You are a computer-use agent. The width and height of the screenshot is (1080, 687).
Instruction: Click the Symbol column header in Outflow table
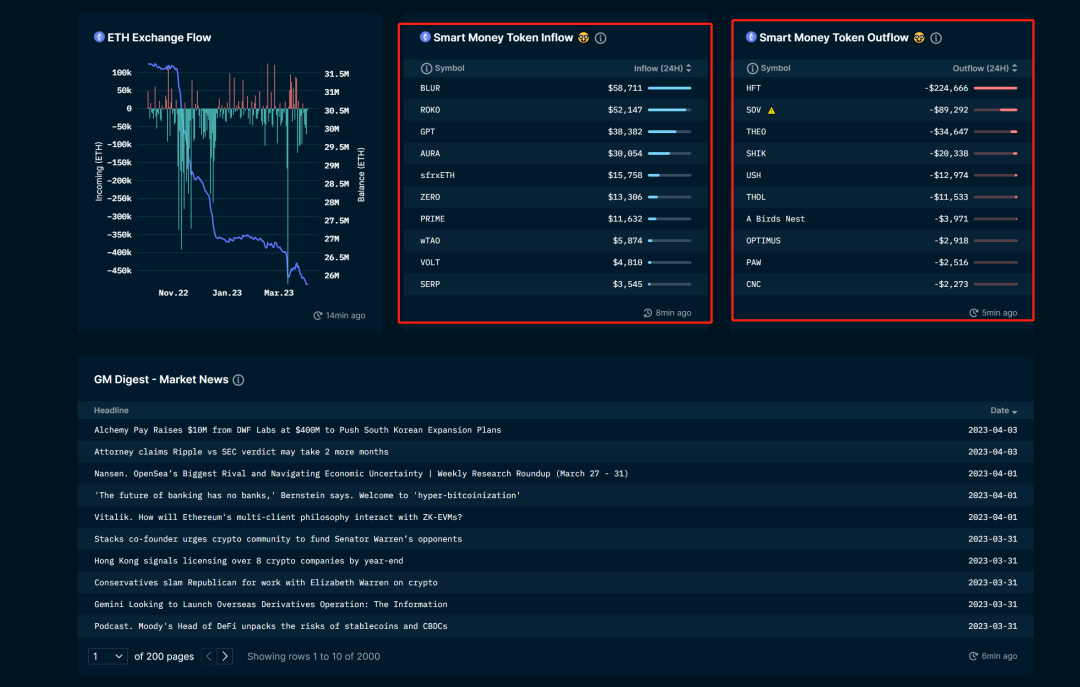click(775, 68)
